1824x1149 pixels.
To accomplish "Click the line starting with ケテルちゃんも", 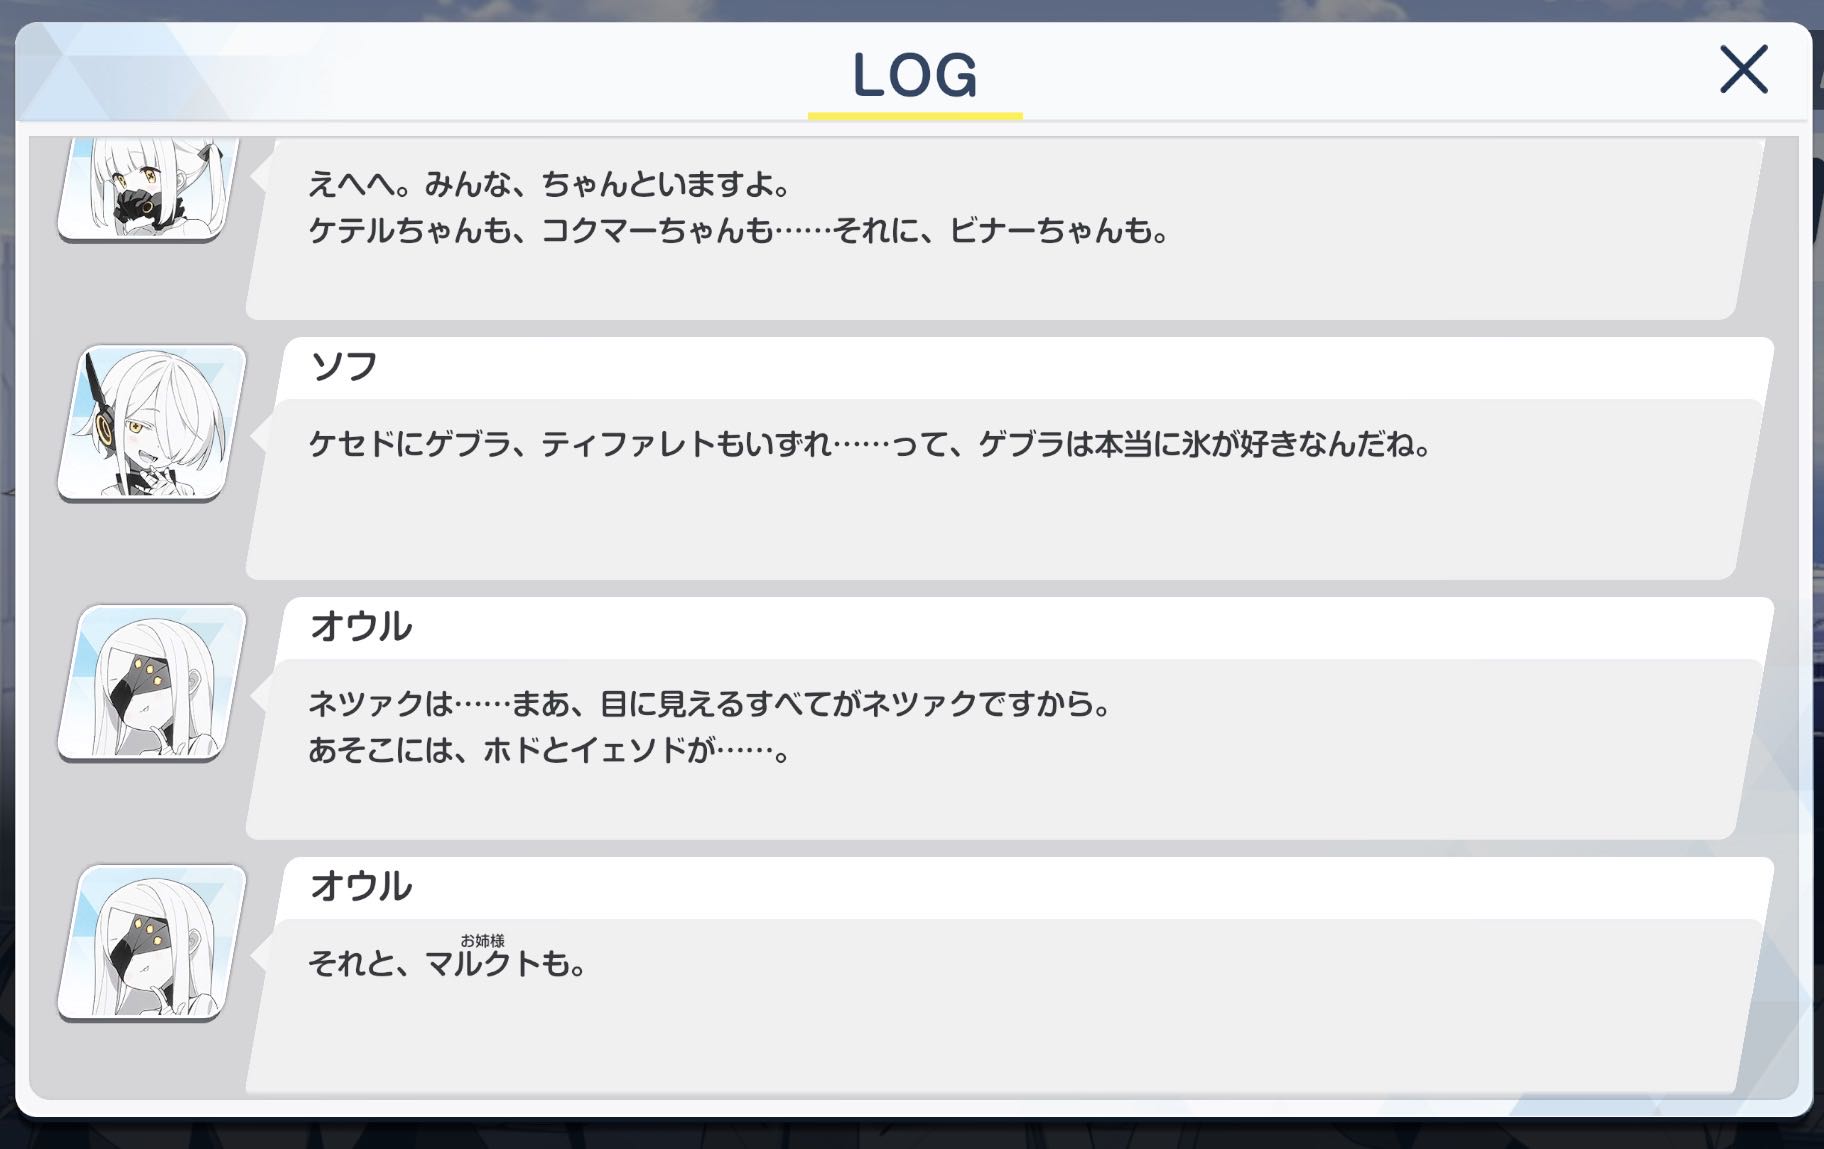I will (738, 231).
